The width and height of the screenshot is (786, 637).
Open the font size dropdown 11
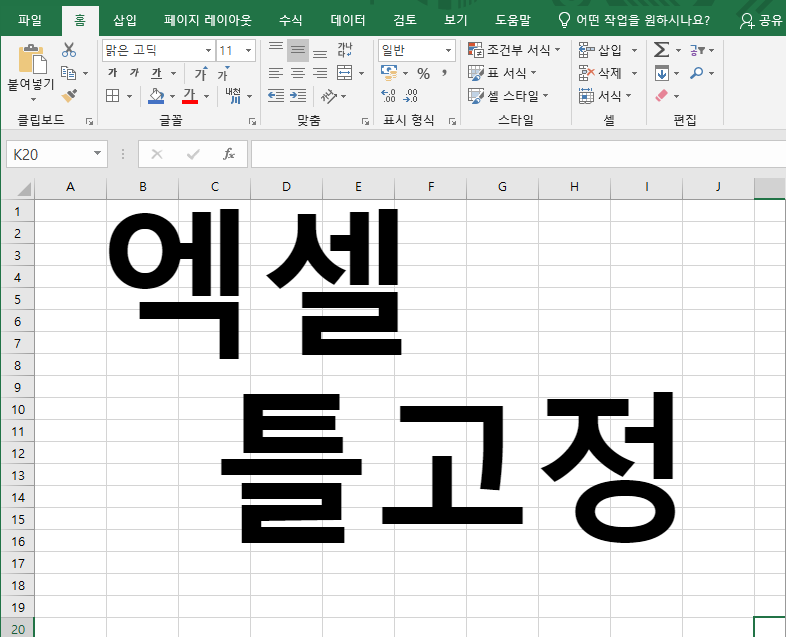tap(248, 50)
